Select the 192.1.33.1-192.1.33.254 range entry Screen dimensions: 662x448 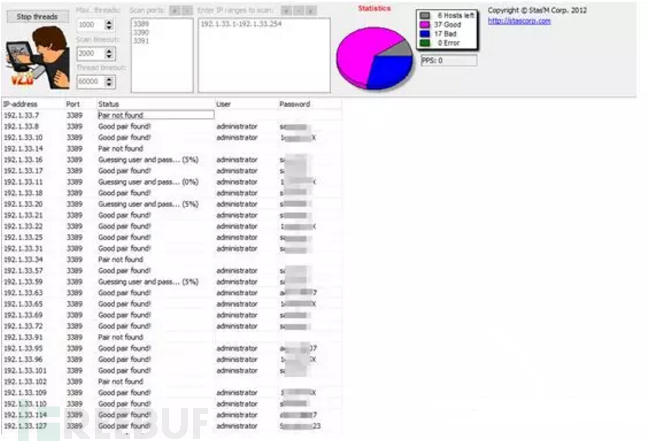coord(242,22)
